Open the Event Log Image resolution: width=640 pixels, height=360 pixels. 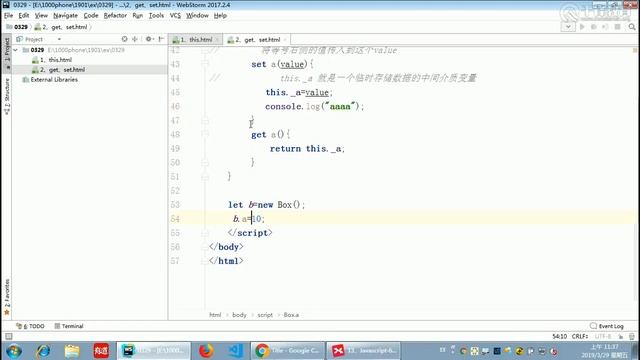[607, 326]
